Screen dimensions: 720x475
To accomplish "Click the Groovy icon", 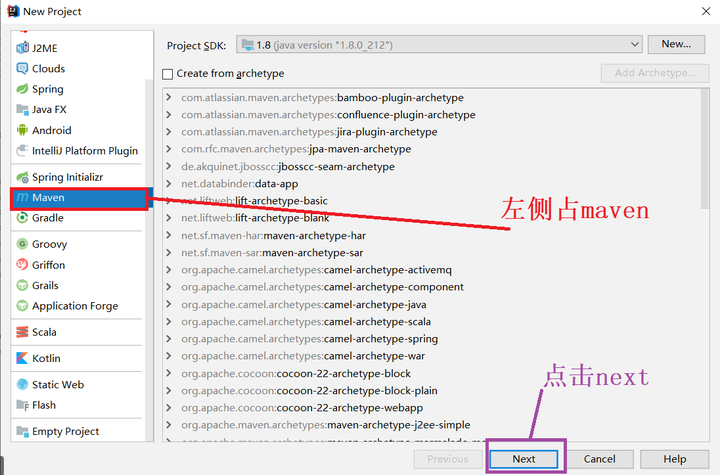I will (22, 244).
